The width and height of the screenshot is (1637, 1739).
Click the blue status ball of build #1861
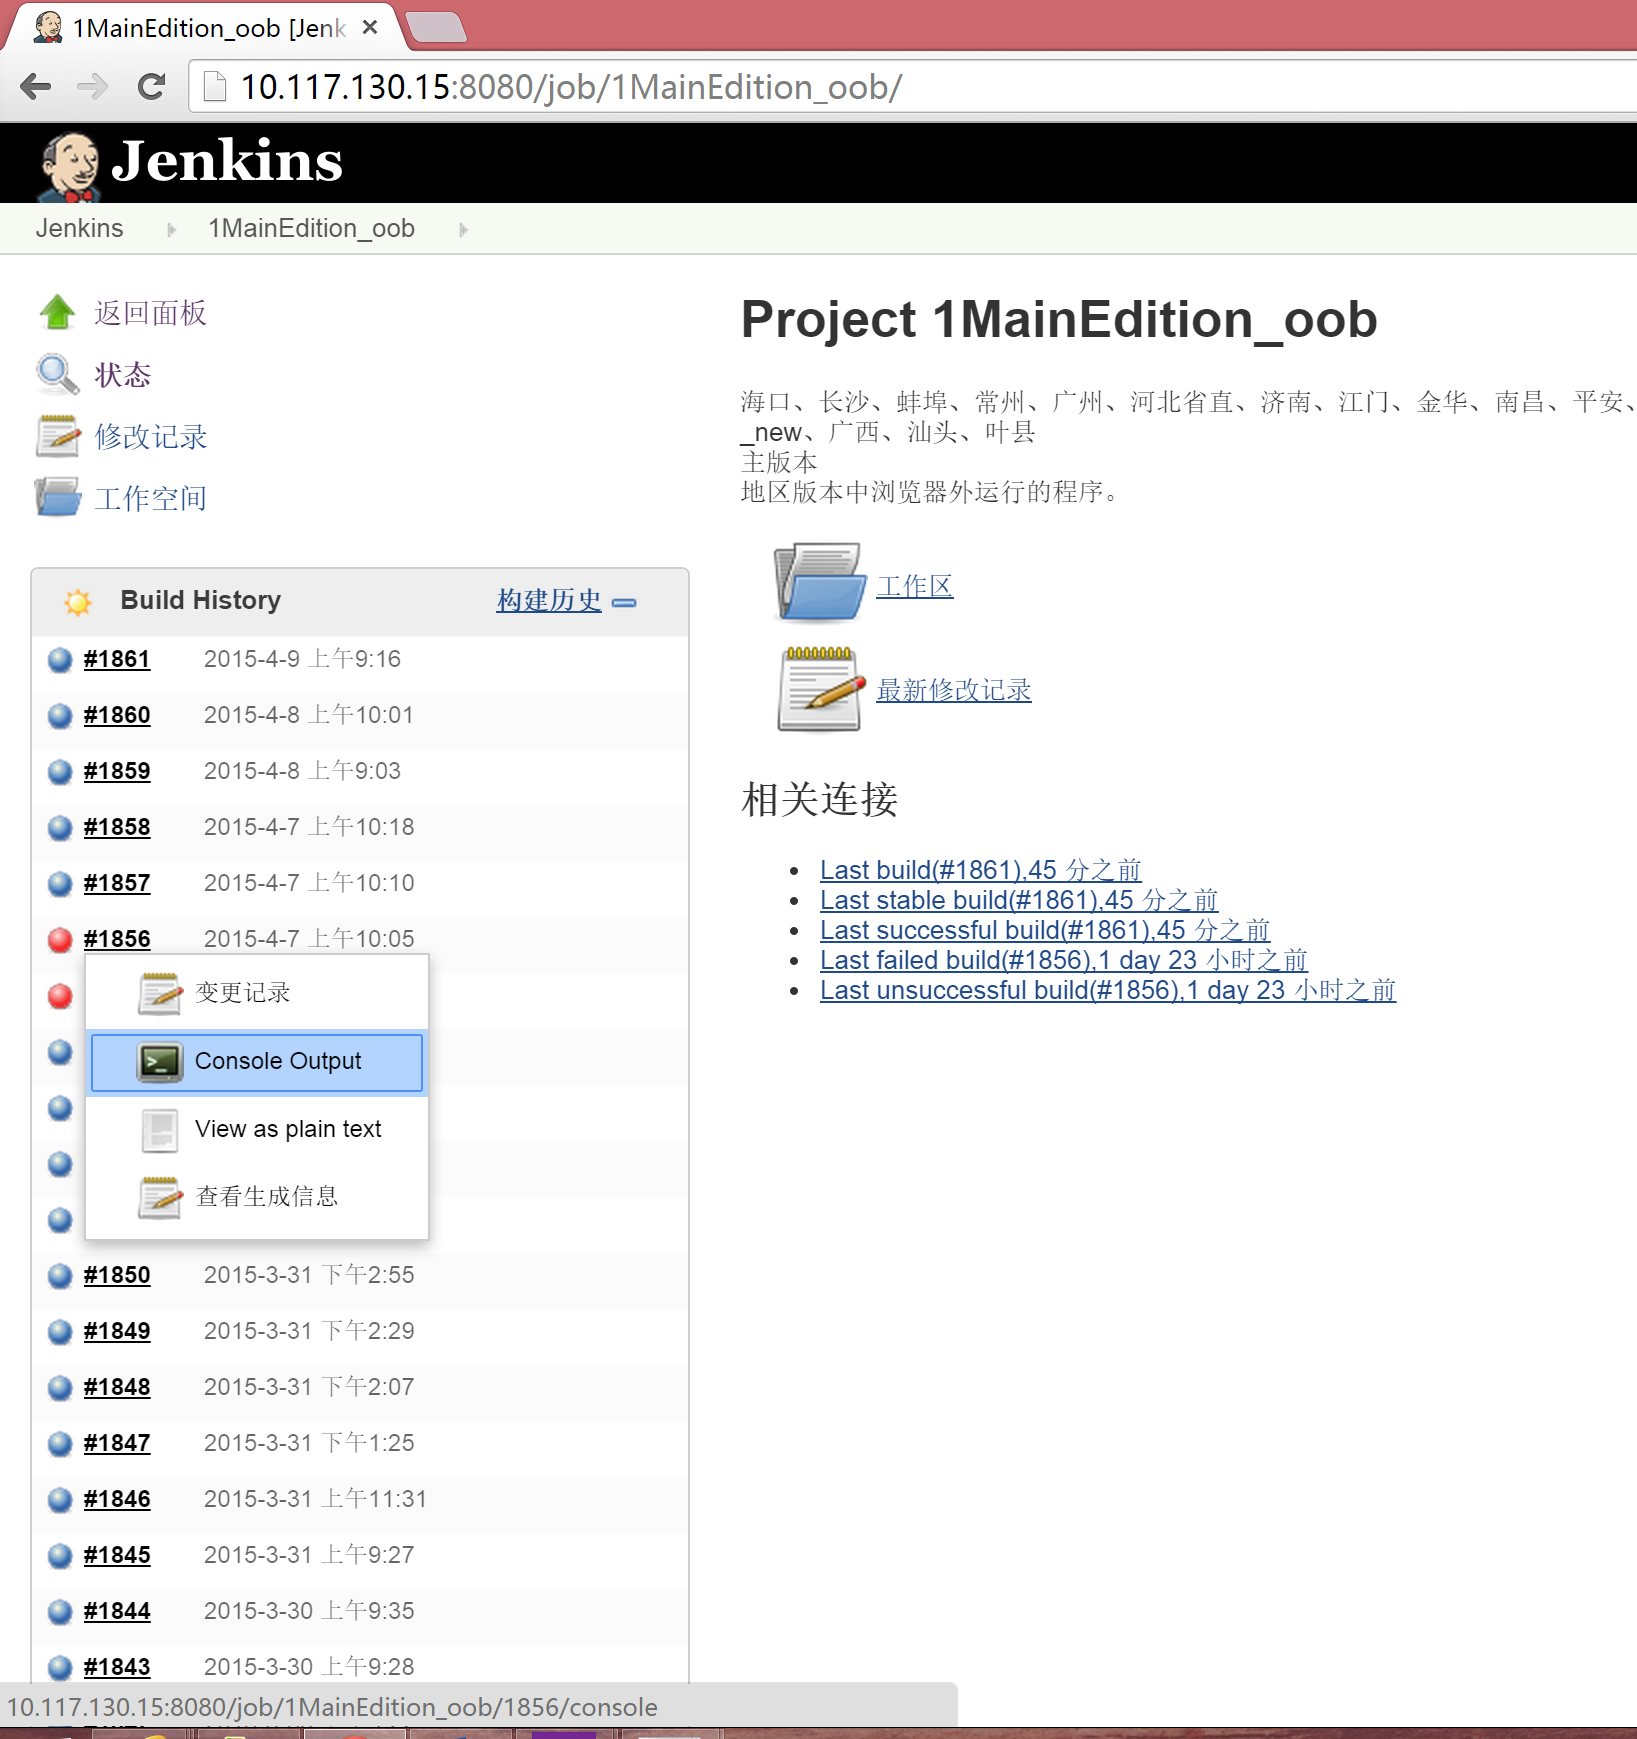coord(60,659)
